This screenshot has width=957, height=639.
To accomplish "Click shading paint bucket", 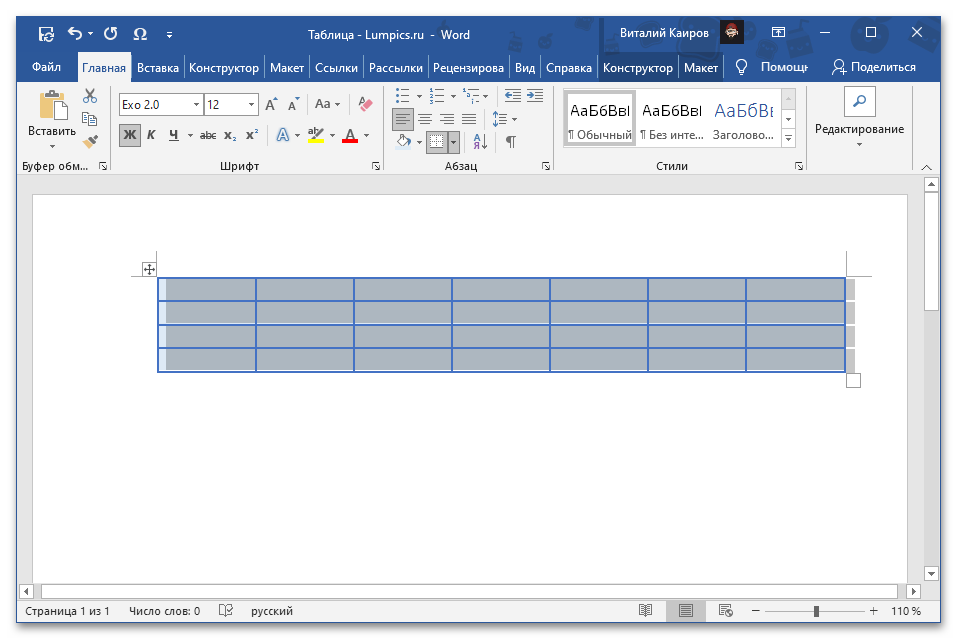I will point(403,142).
